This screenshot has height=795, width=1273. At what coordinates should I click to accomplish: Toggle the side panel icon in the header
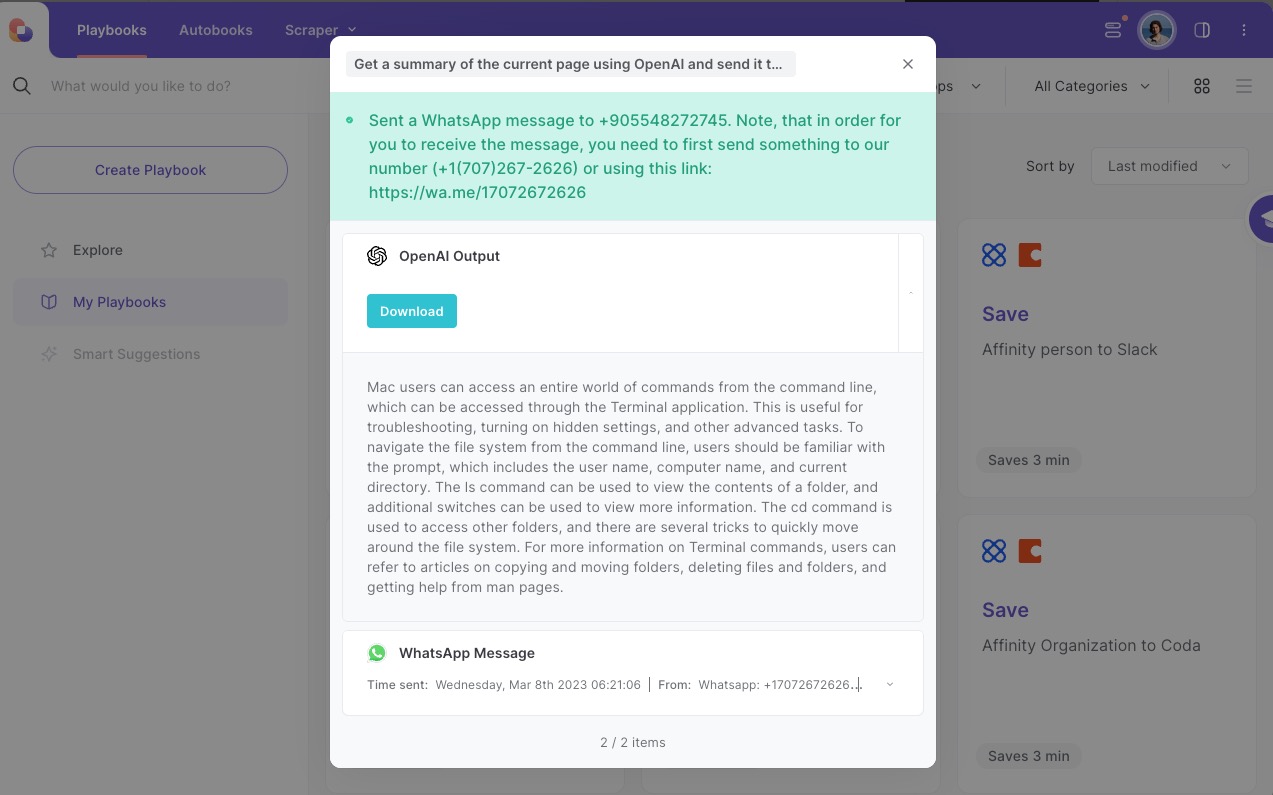point(1202,30)
